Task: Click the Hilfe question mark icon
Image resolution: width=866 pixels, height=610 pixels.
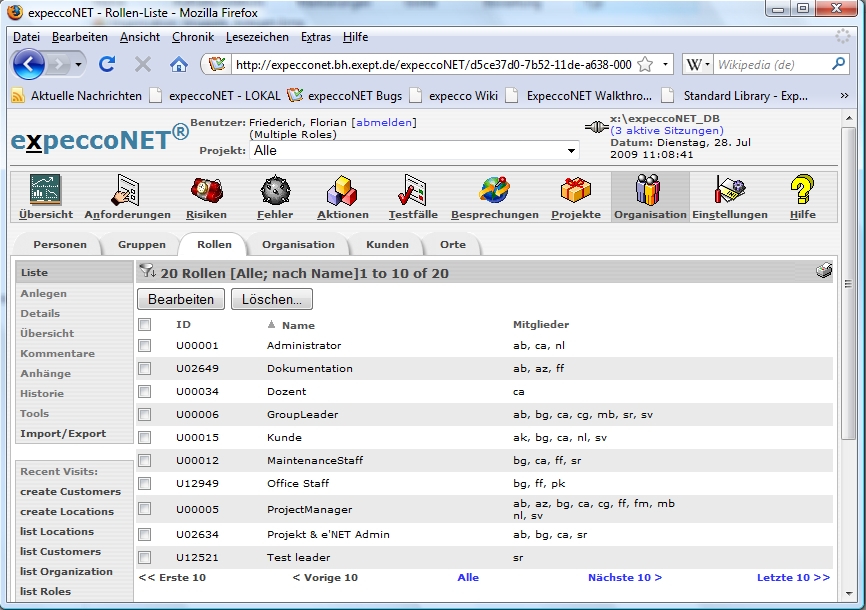Action: [x=802, y=190]
